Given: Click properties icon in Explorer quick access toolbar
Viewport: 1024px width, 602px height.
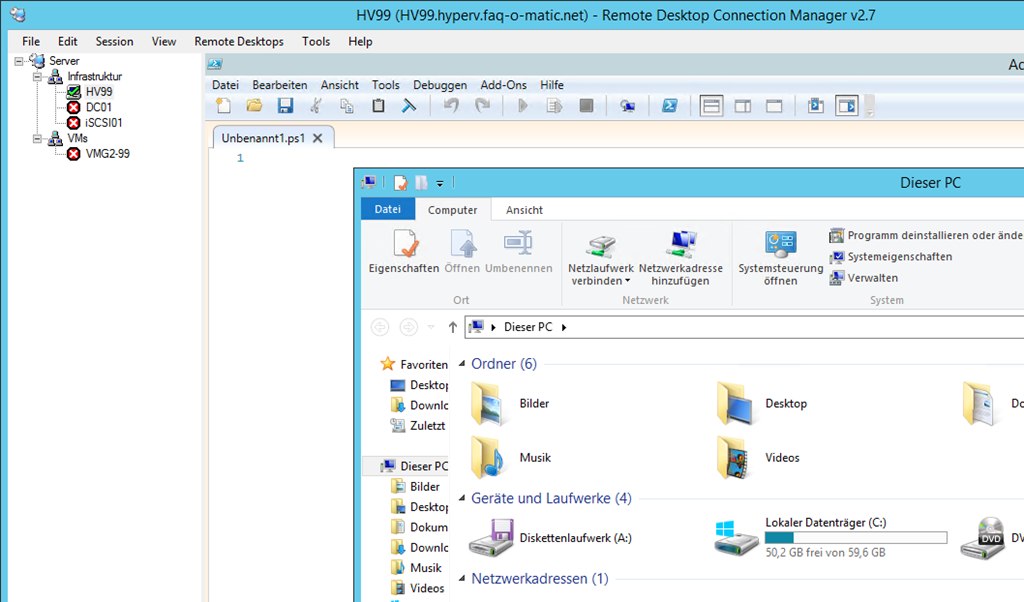Looking at the screenshot, I should 400,183.
